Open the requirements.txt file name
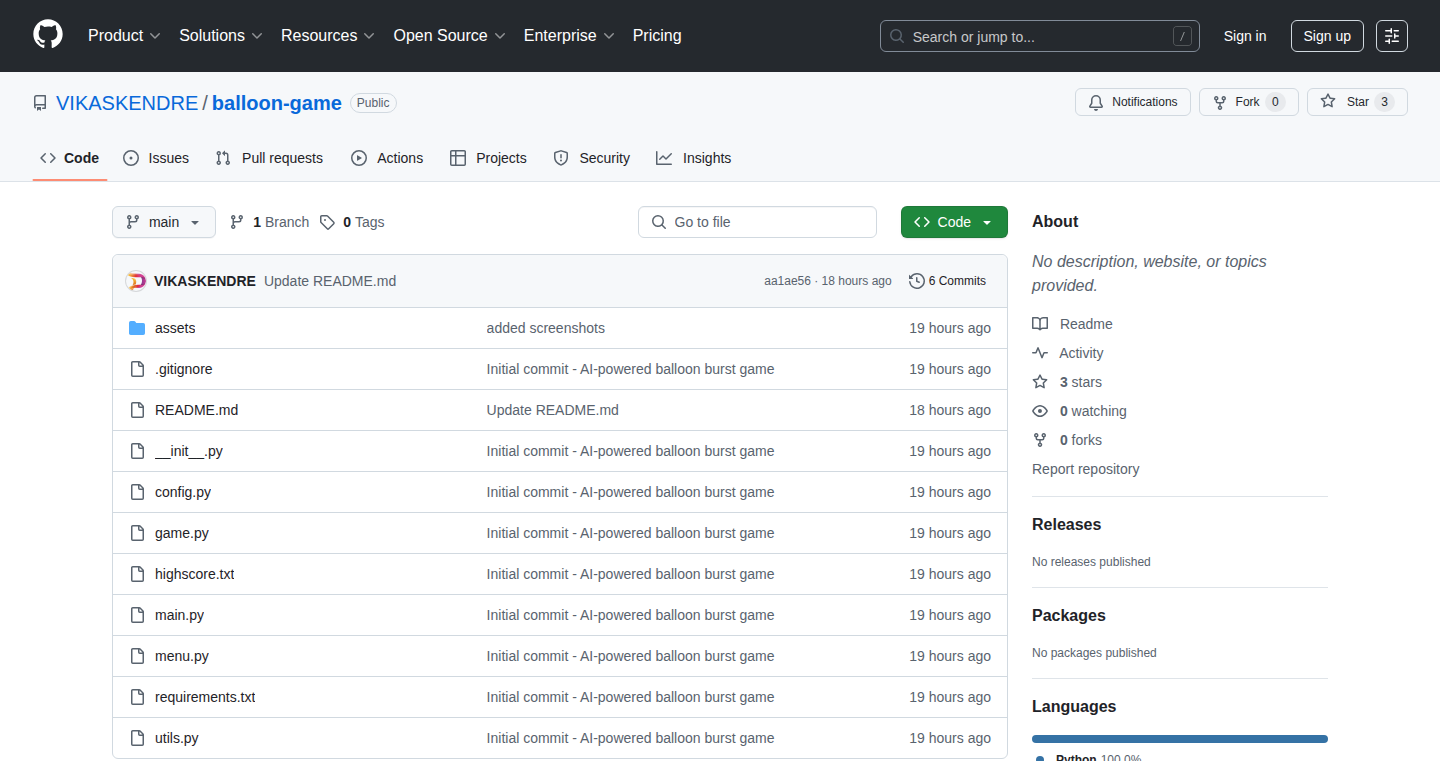 click(x=205, y=697)
